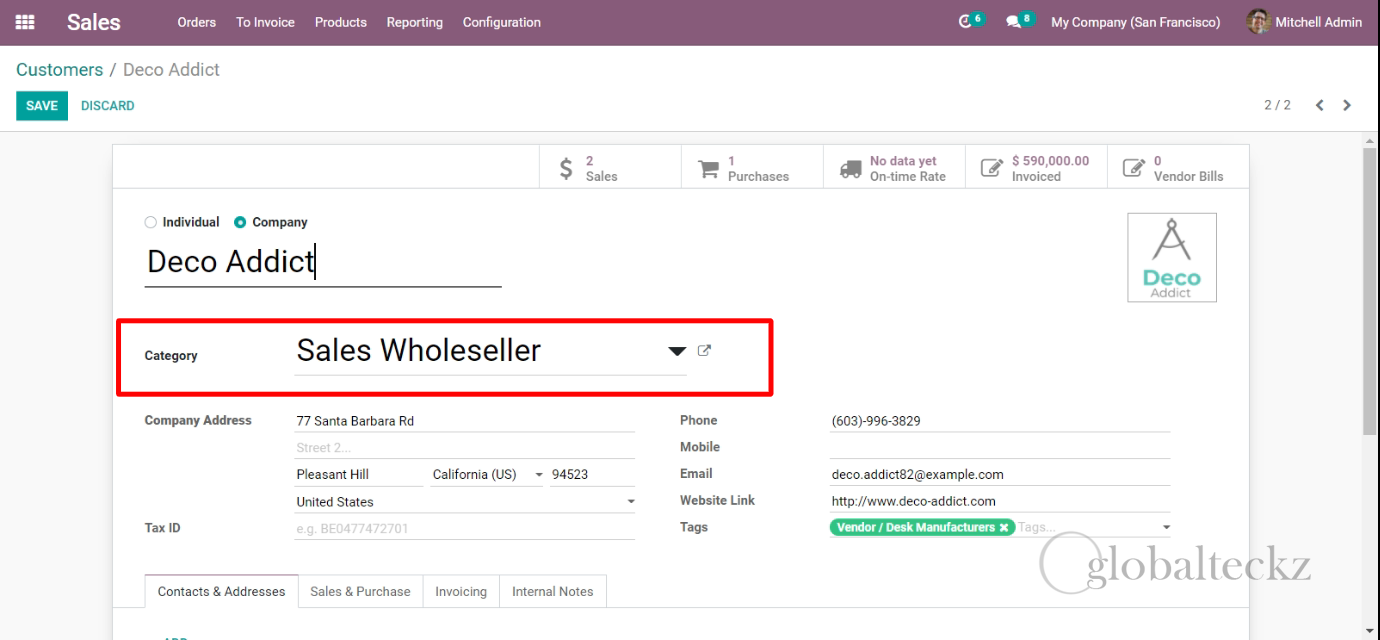The image size is (1380, 640).
Task: Go to previous record arrow
Action: pyautogui.click(x=1320, y=105)
